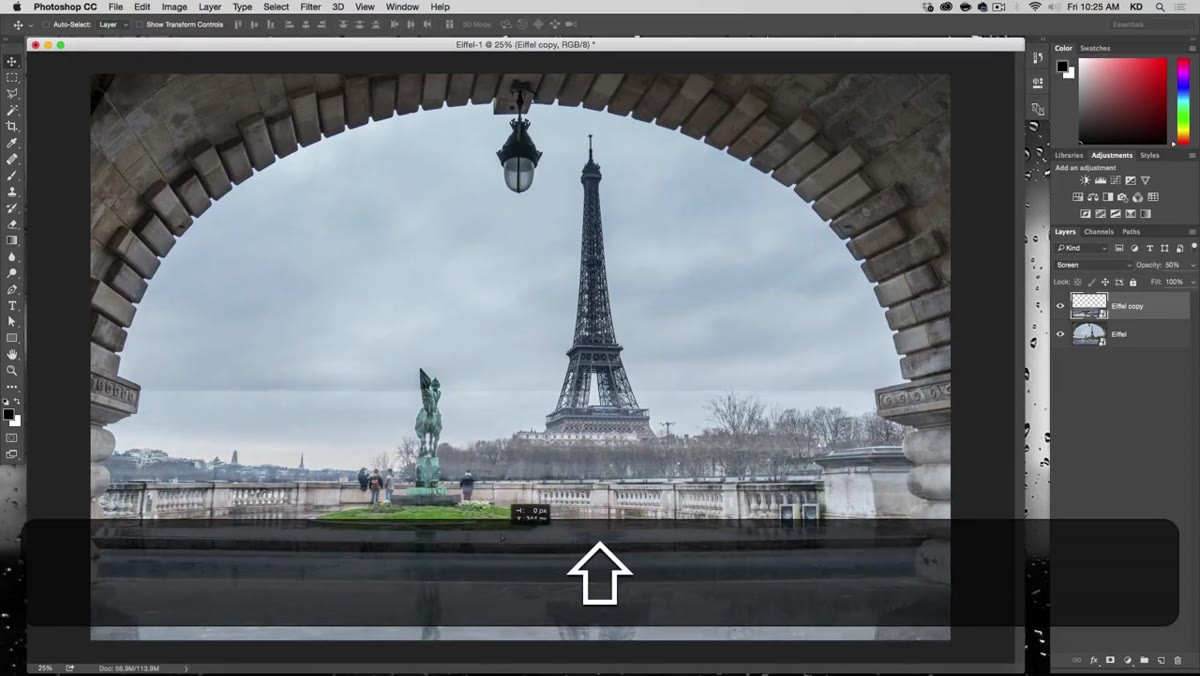Open the Layer menu

click(x=210, y=7)
